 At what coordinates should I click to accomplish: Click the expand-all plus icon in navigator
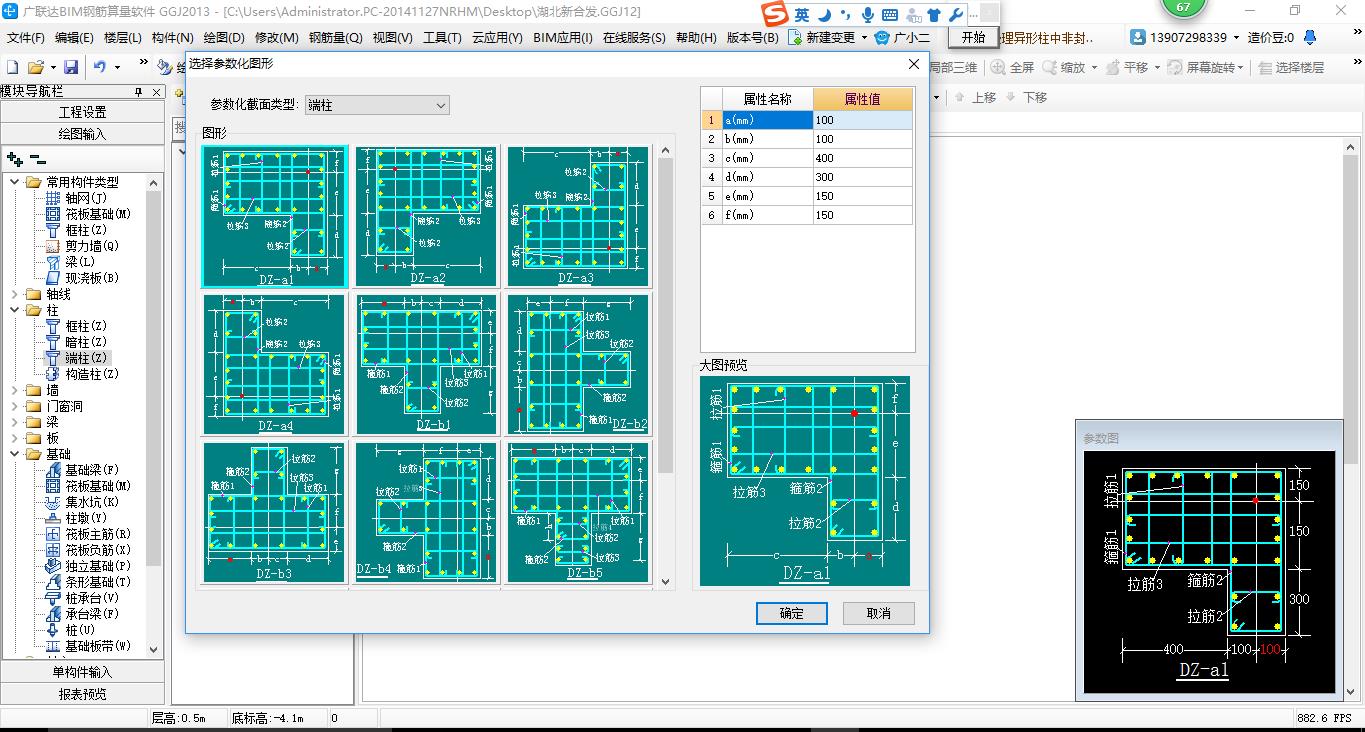click(x=15, y=159)
